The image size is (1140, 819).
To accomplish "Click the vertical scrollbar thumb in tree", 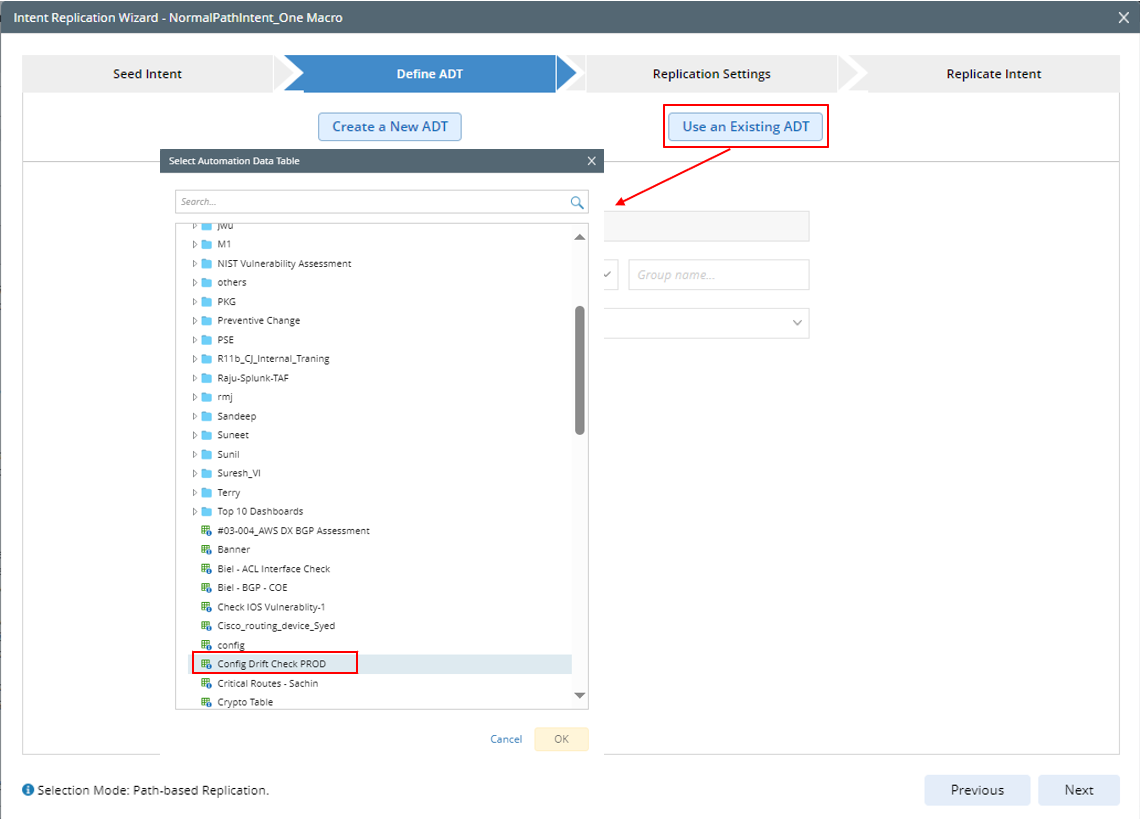I will coord(580,370).
